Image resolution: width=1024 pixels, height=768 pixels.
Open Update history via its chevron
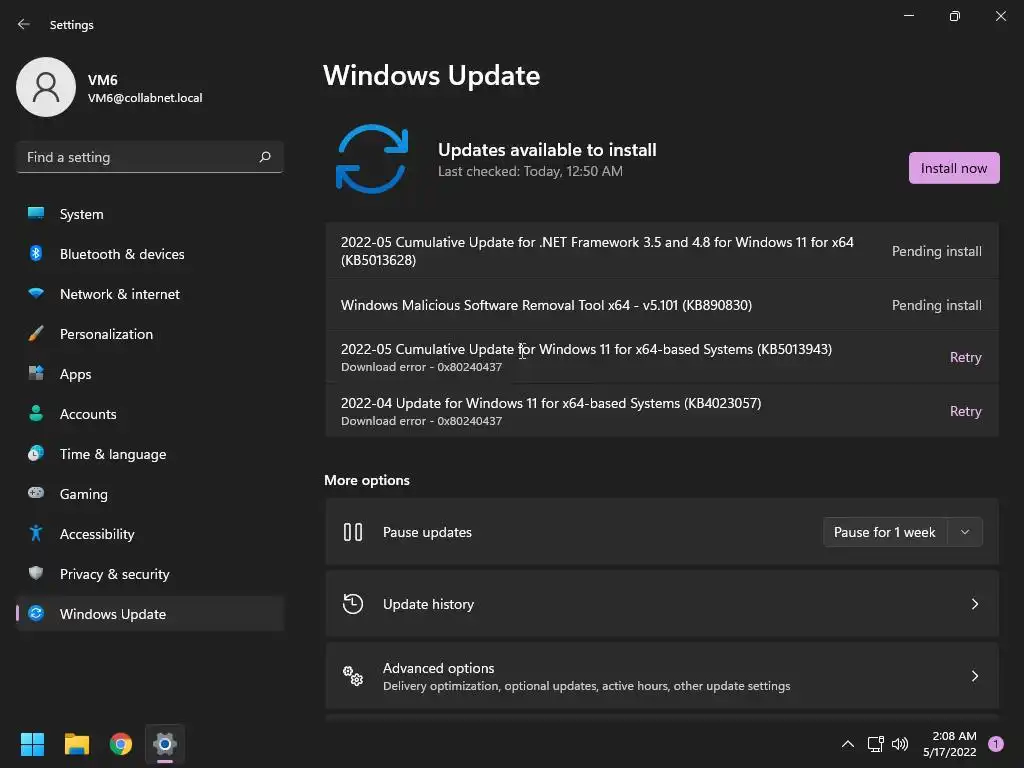974,604
